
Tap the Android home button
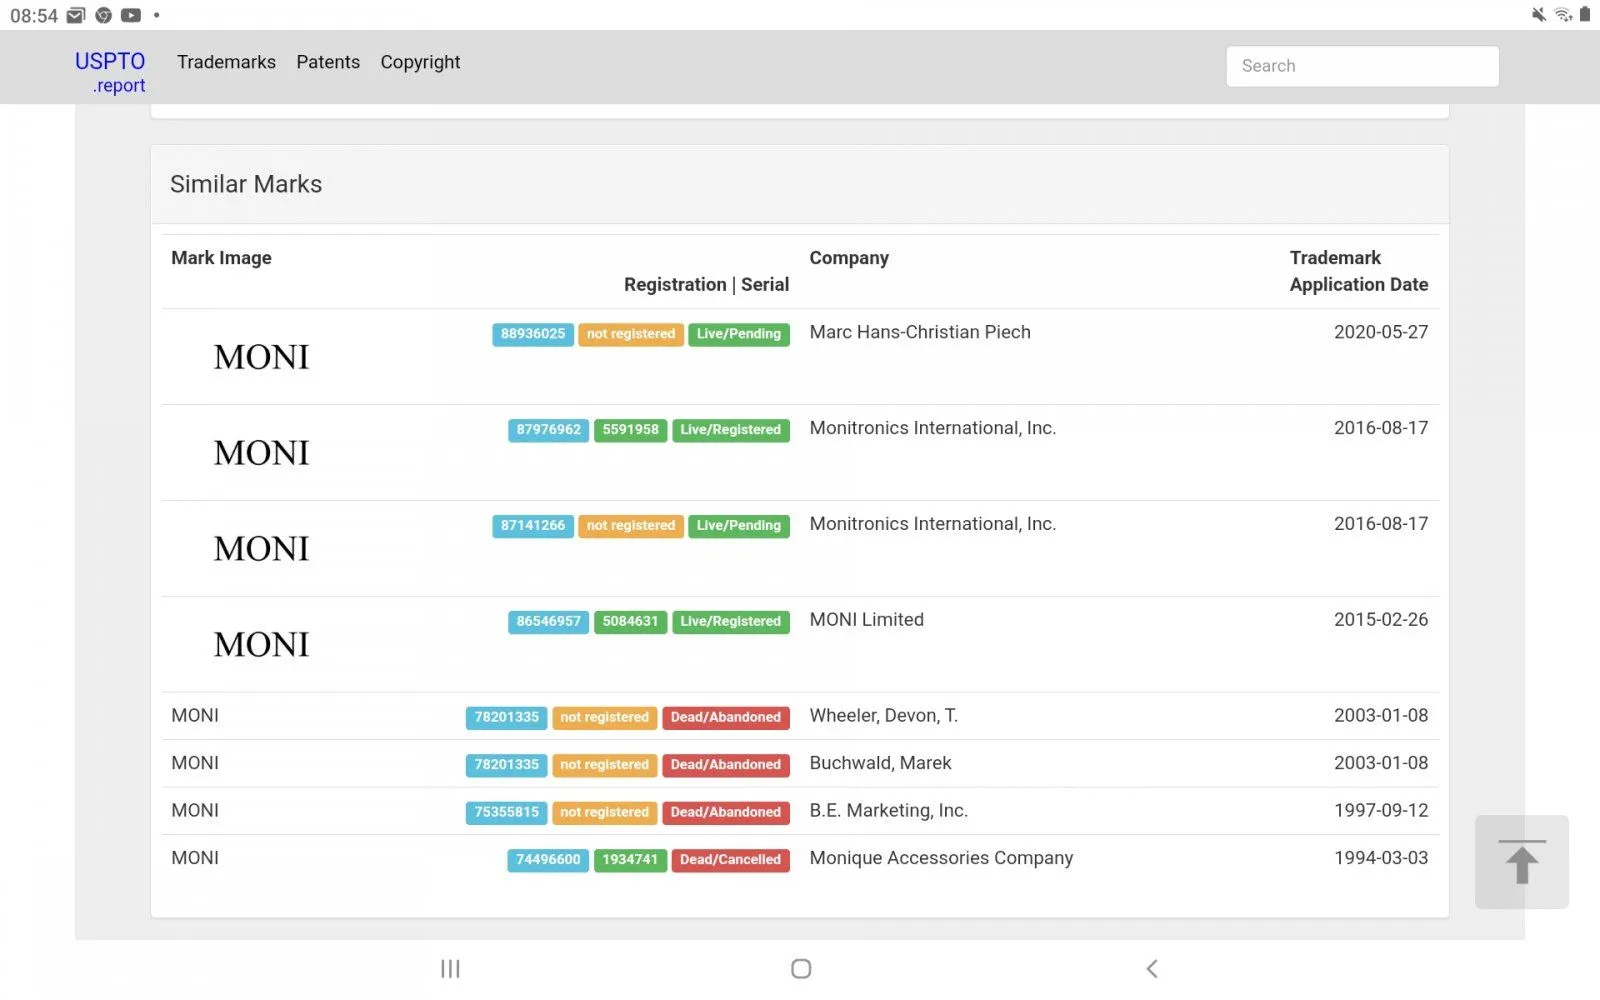[801, 968]
